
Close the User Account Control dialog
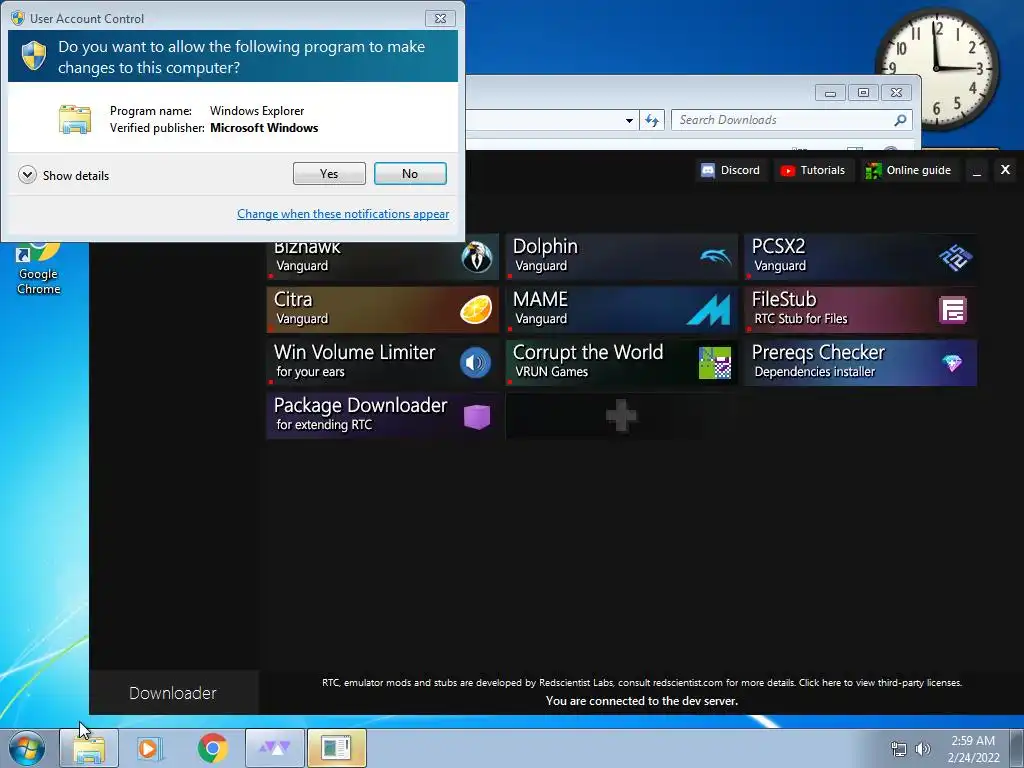pos(440,18)
